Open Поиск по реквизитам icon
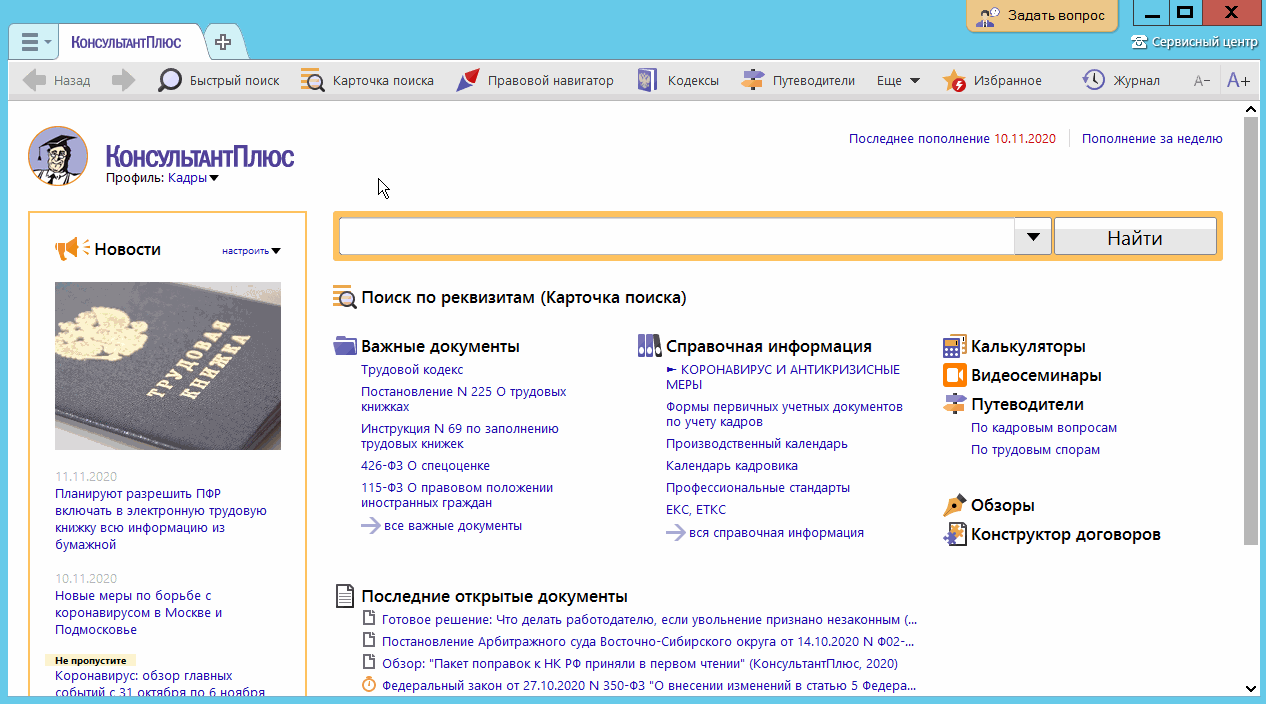This screenshot has width=1266, height=704. click(344, 297)
